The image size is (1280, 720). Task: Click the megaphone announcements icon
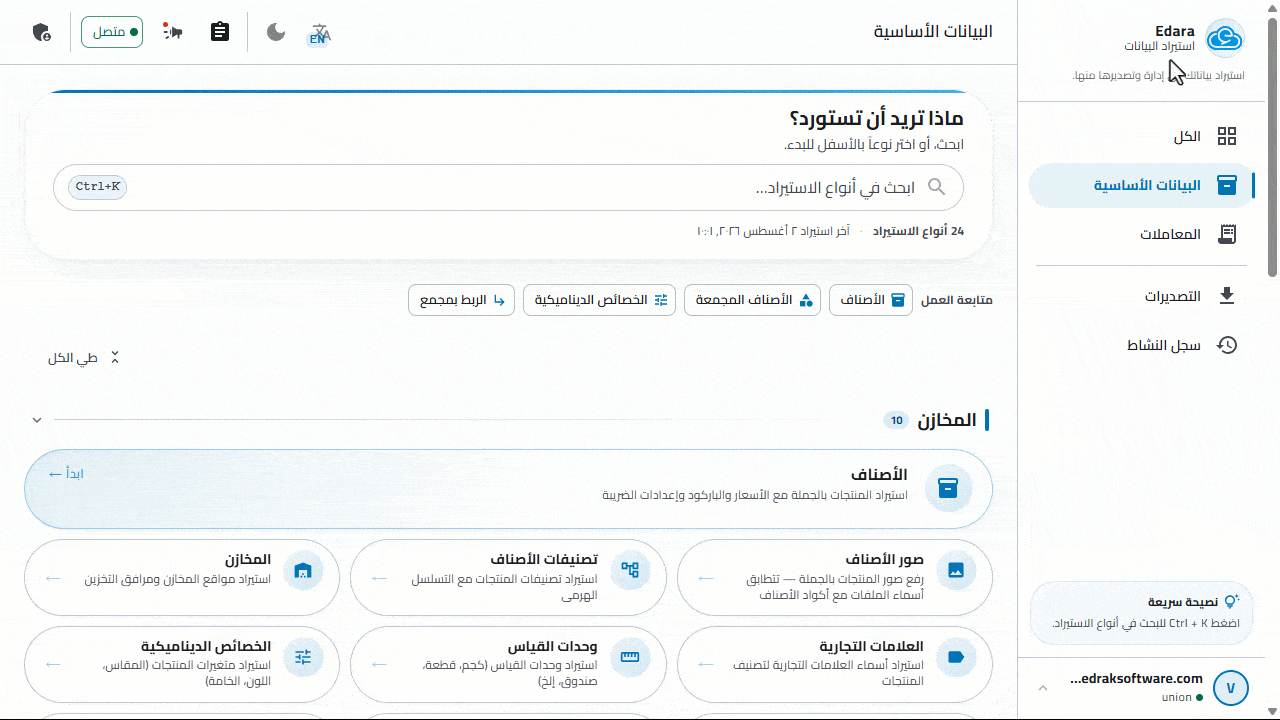point(173,33)
